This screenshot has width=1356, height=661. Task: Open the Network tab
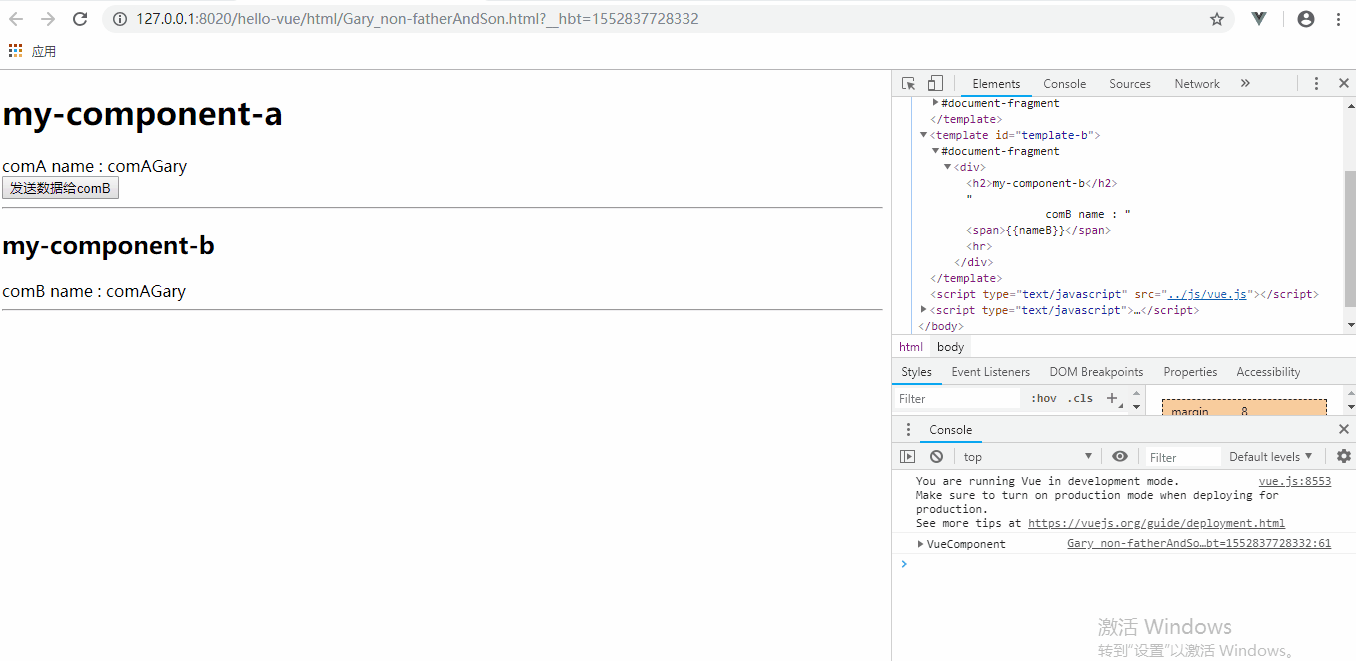click(1197, 84)
